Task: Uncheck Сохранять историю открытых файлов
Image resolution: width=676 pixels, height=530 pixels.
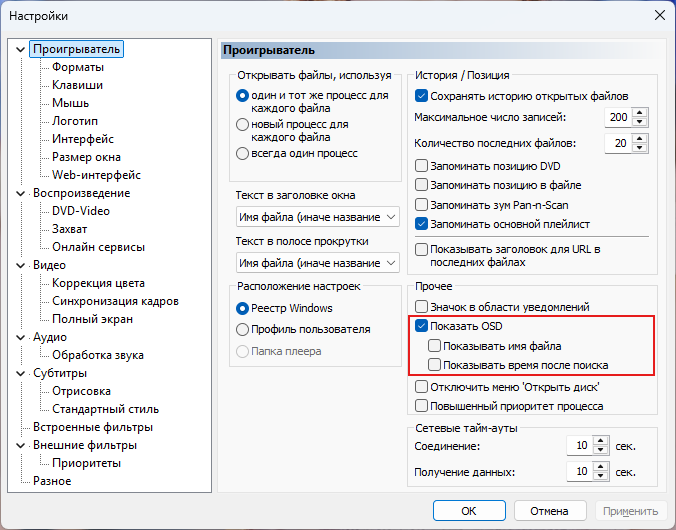Action: coord(421,96)
